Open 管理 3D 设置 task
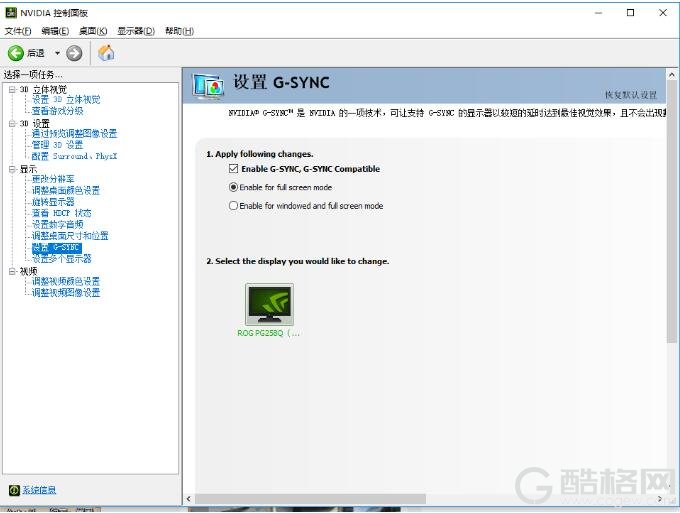 (57, 145)
